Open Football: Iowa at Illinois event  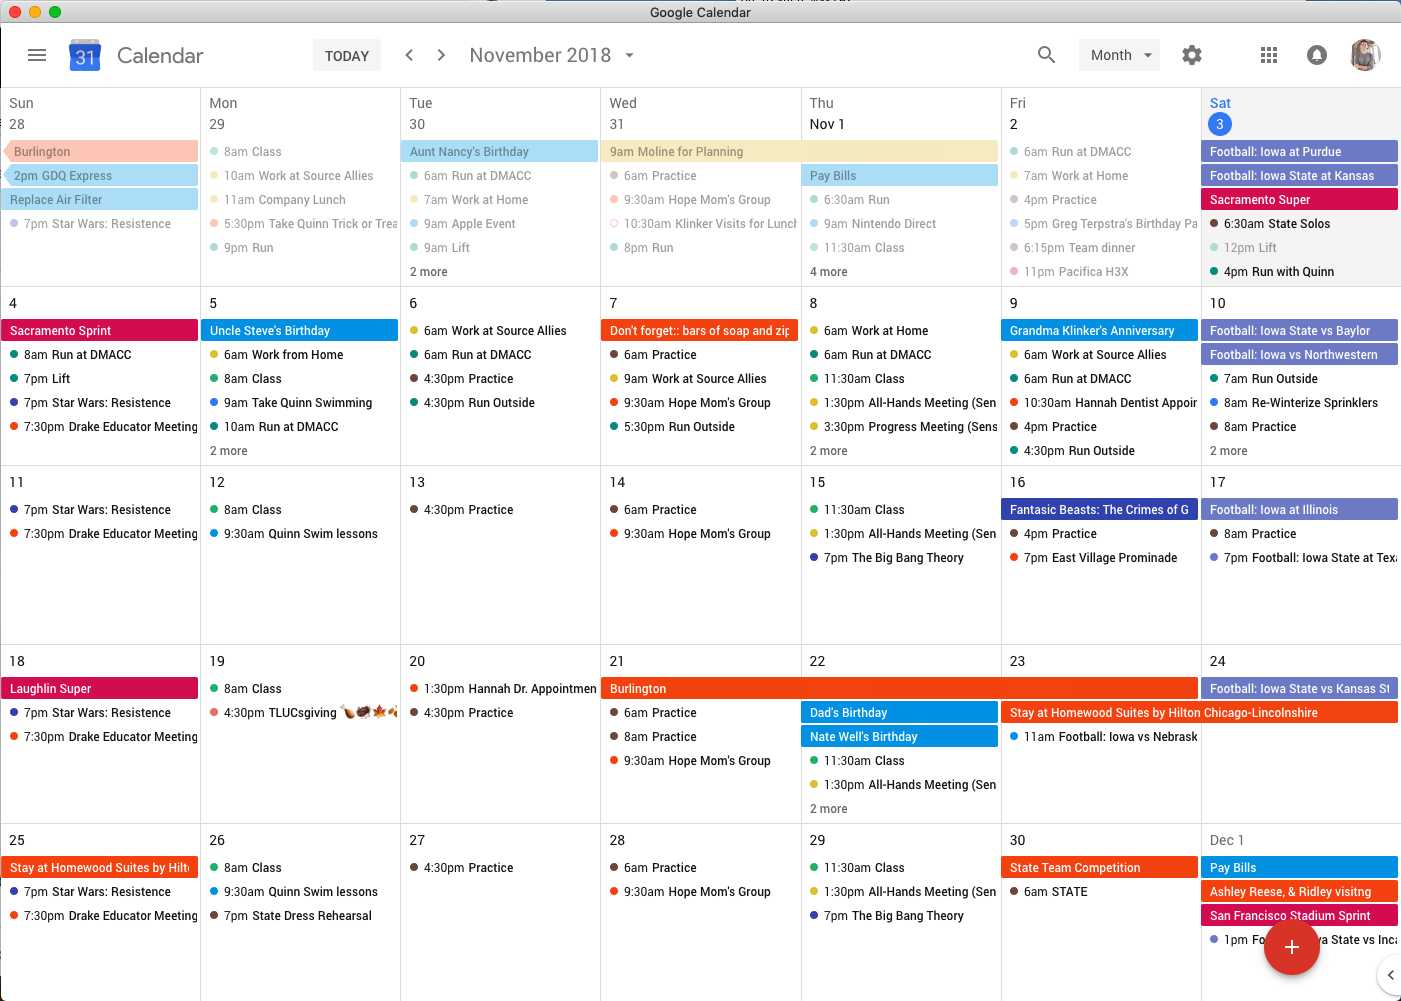tap(1300, 510)
